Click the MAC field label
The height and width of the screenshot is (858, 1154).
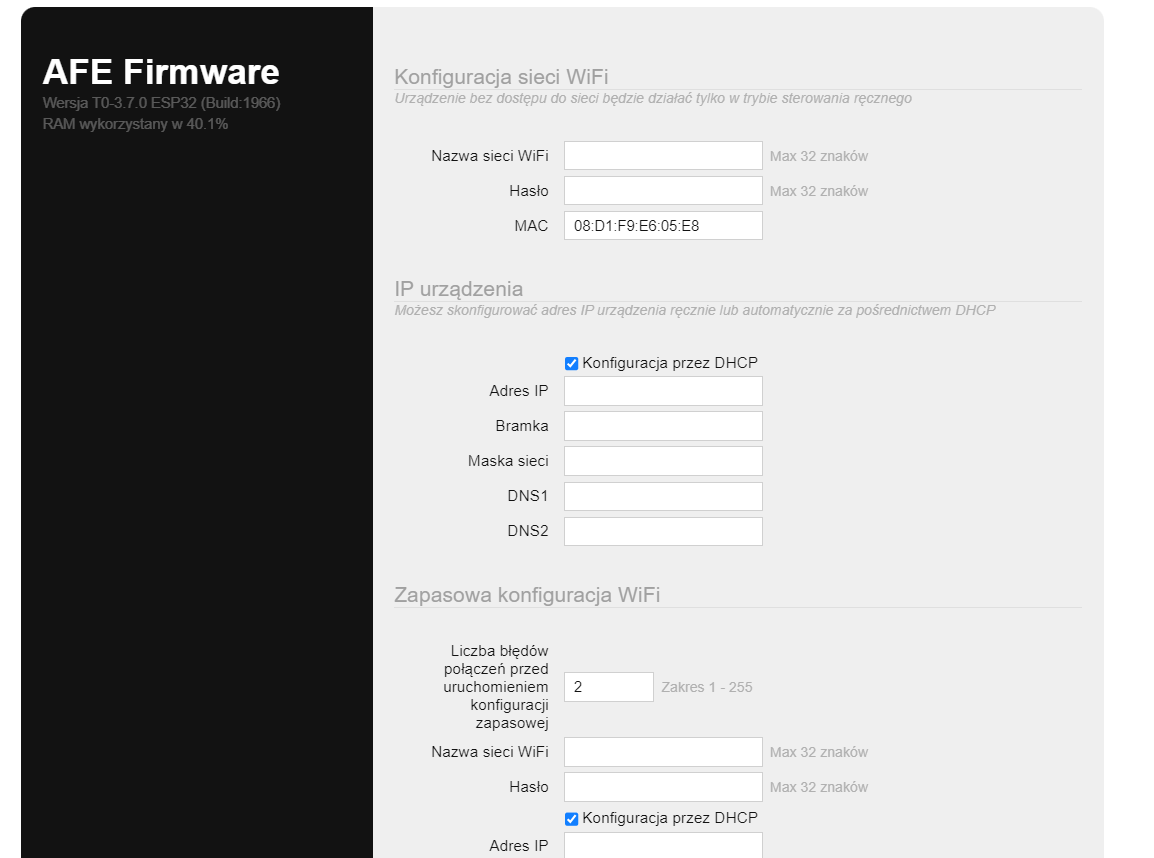[531, 226]
